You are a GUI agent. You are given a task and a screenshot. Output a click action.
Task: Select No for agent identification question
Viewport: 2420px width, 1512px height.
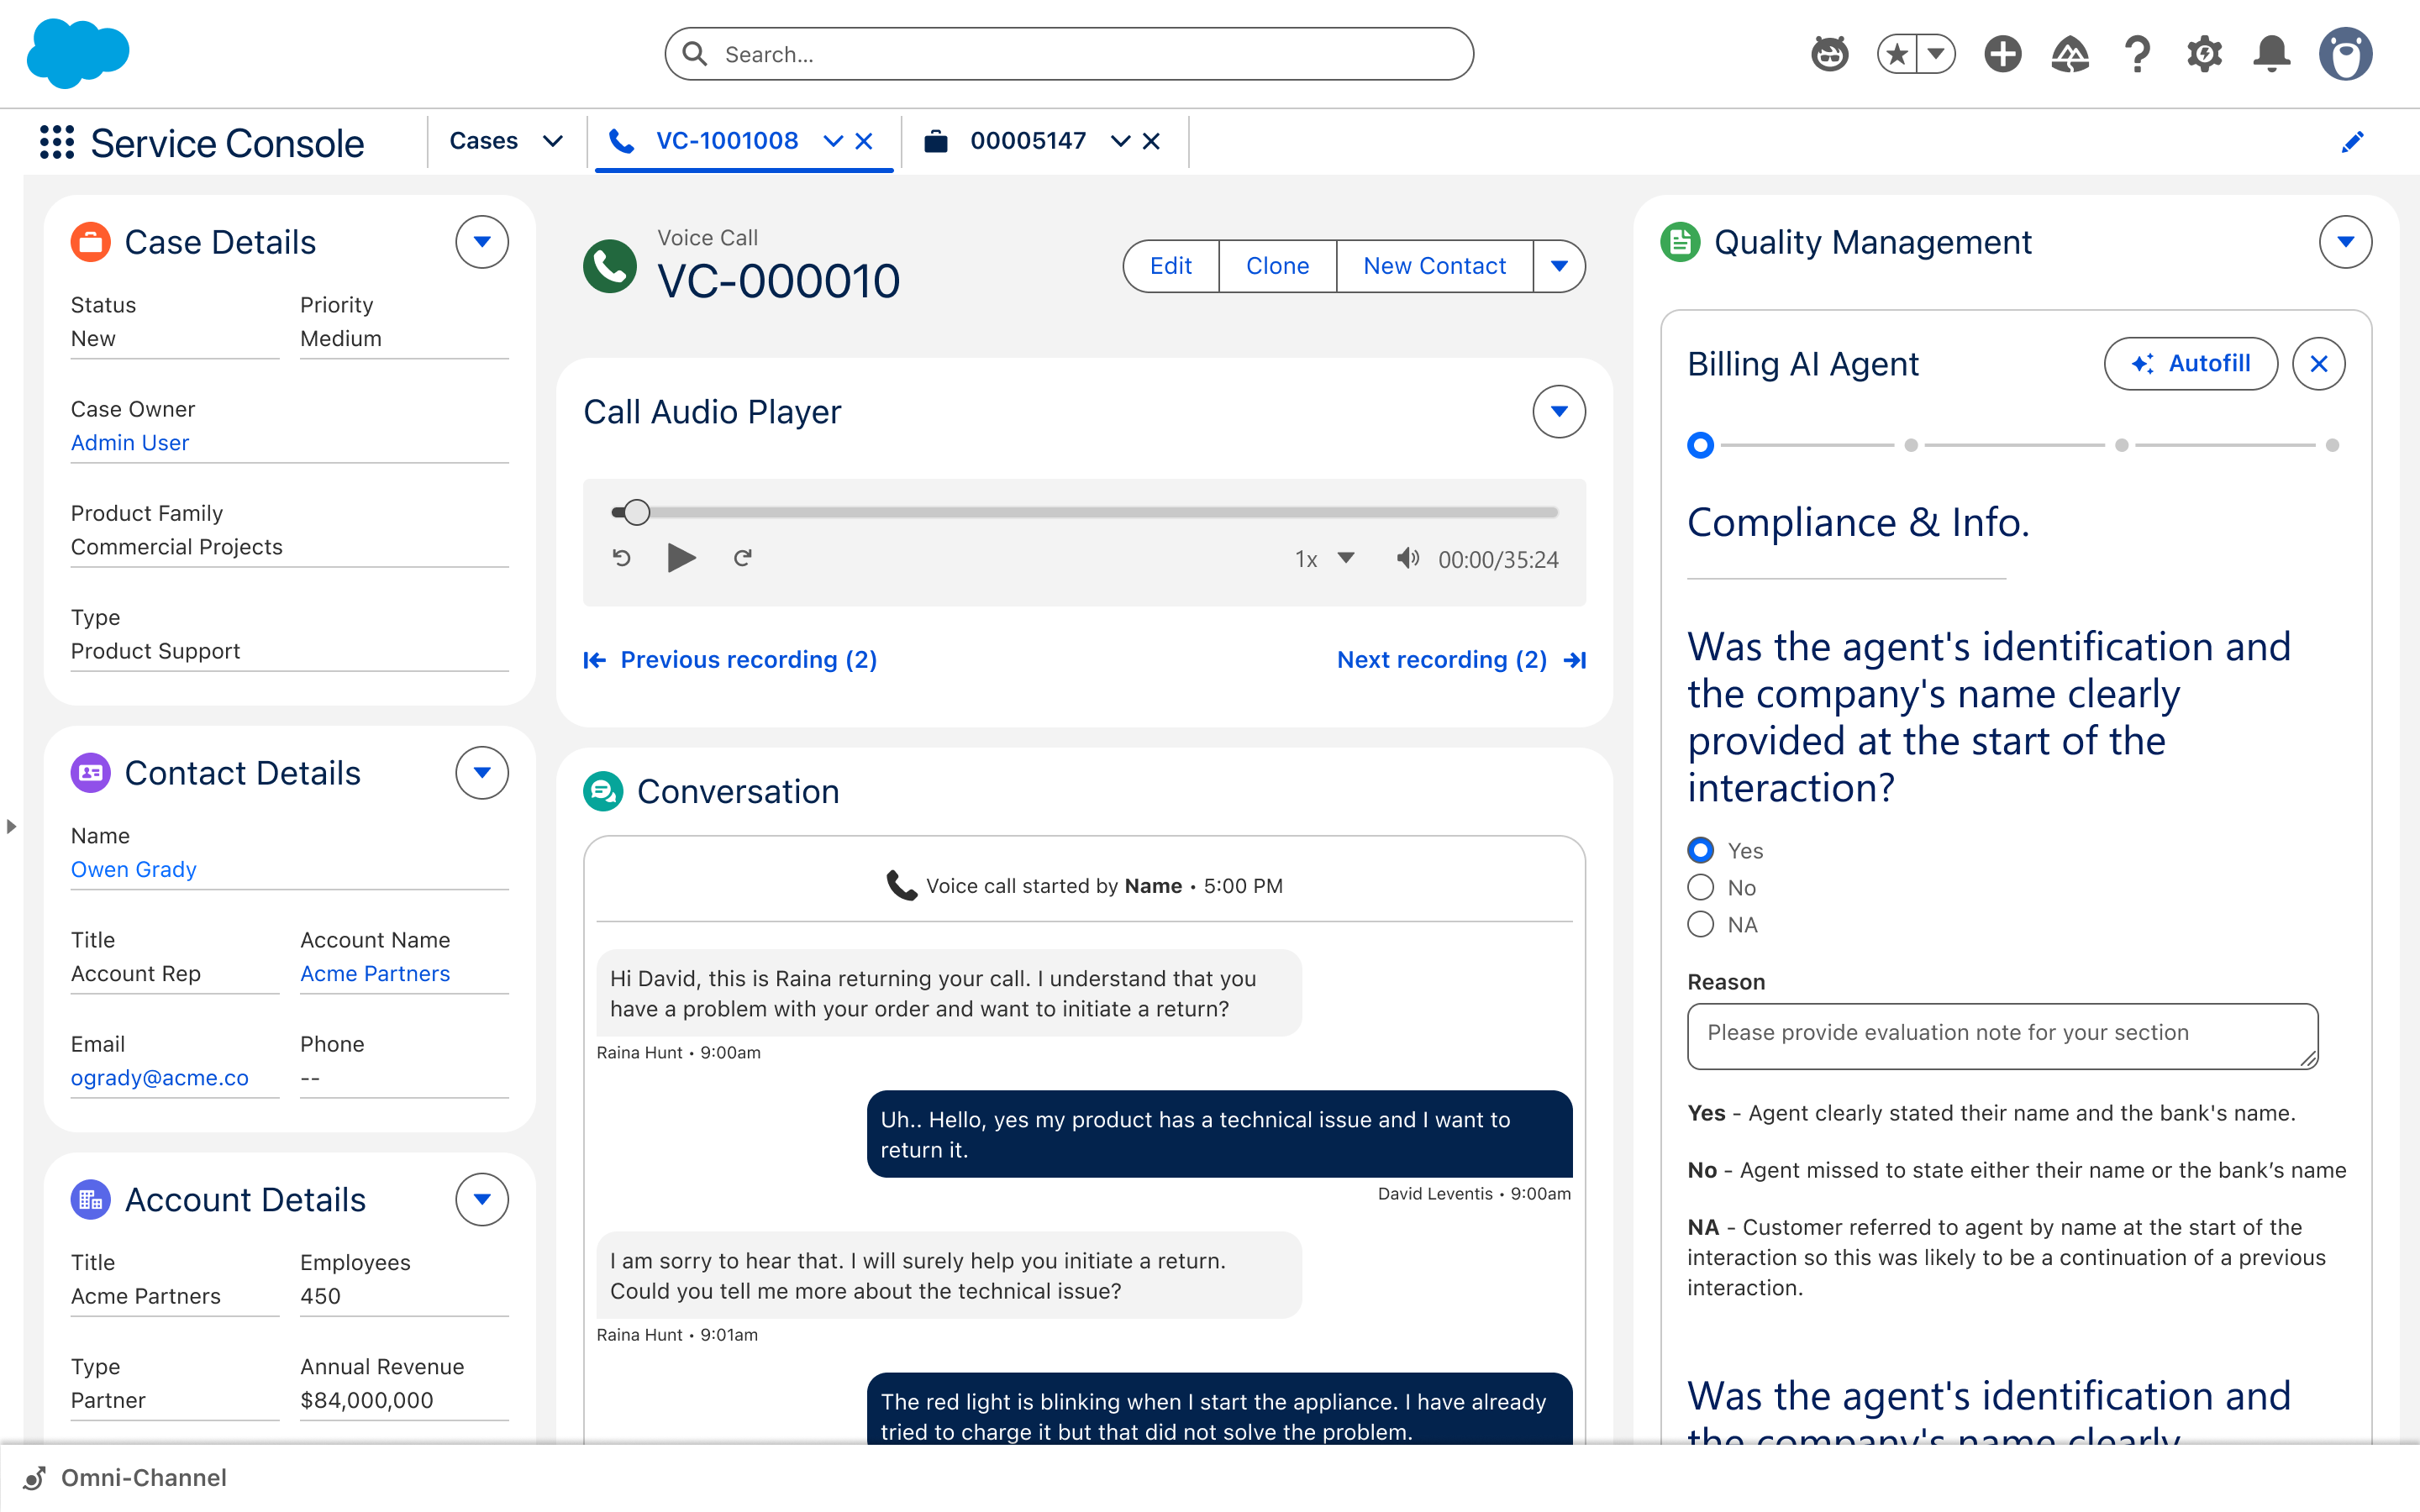pos(1701,887)
